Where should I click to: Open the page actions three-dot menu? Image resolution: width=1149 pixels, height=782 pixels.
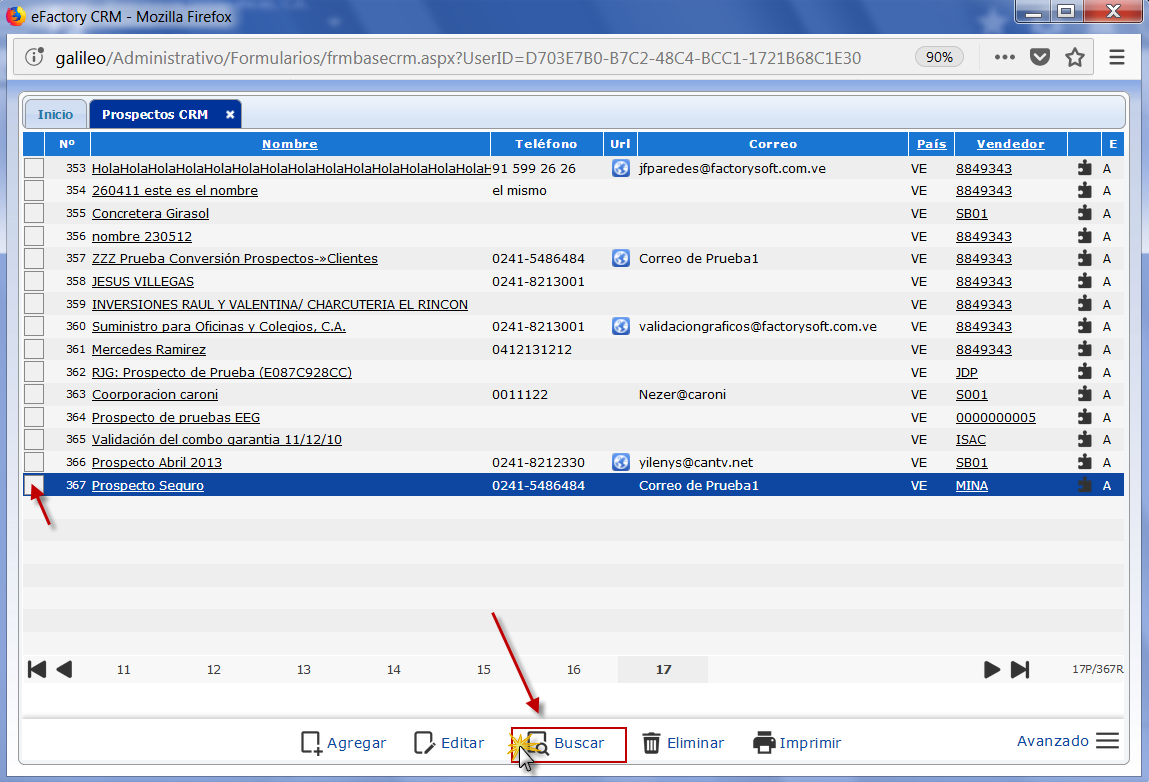[1003, 57]
